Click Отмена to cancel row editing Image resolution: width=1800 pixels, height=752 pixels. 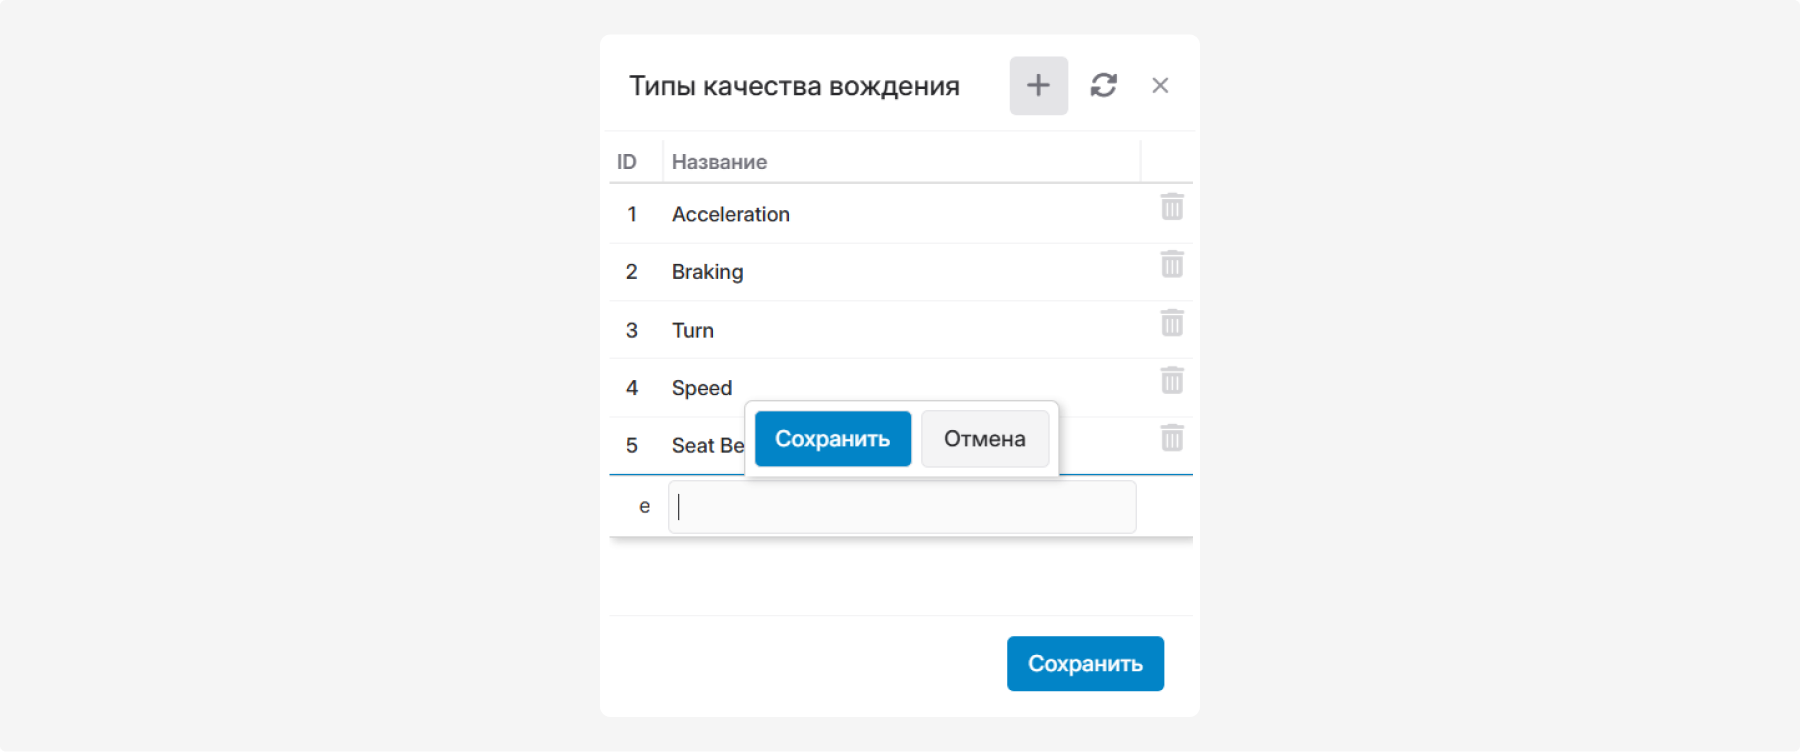pyautogui.click(x=985, y=439)
